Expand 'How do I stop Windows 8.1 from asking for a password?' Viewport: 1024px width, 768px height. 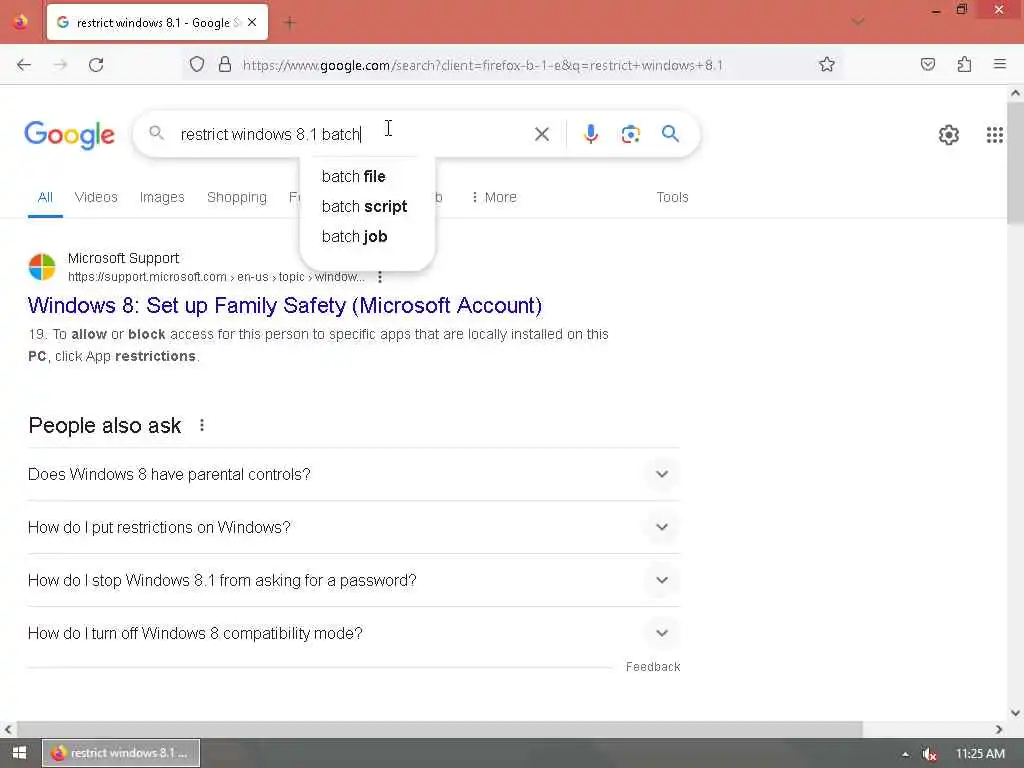[353, 580]
